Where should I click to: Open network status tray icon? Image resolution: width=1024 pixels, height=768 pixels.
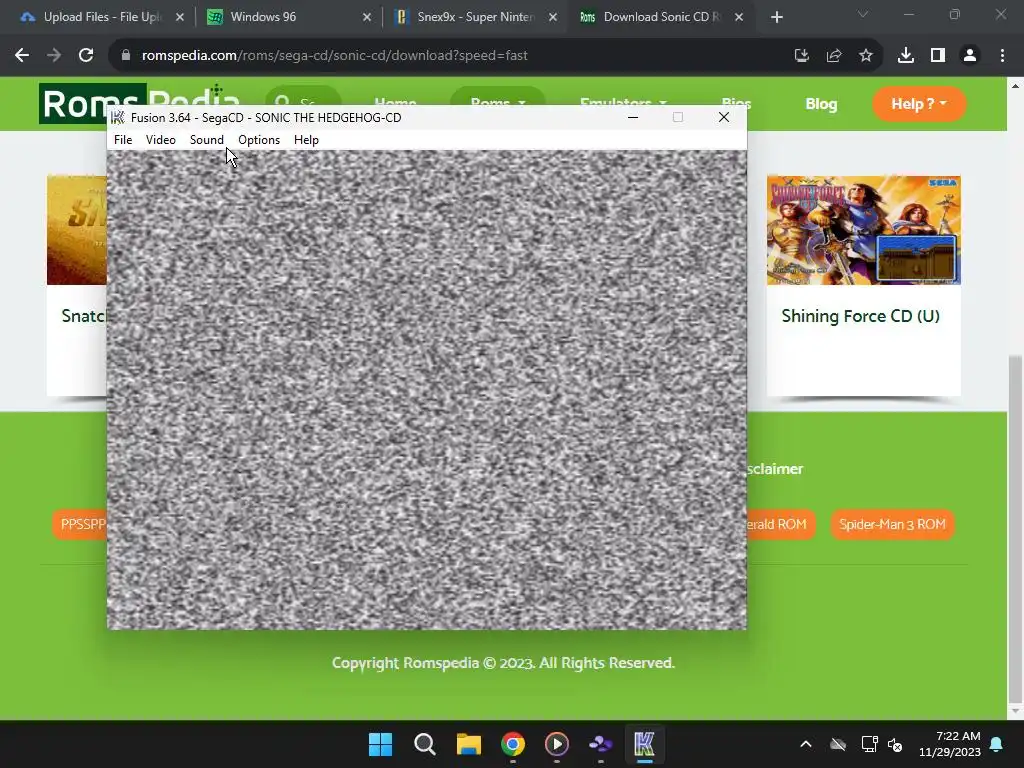pyautogui.click(x=869, y=744)
